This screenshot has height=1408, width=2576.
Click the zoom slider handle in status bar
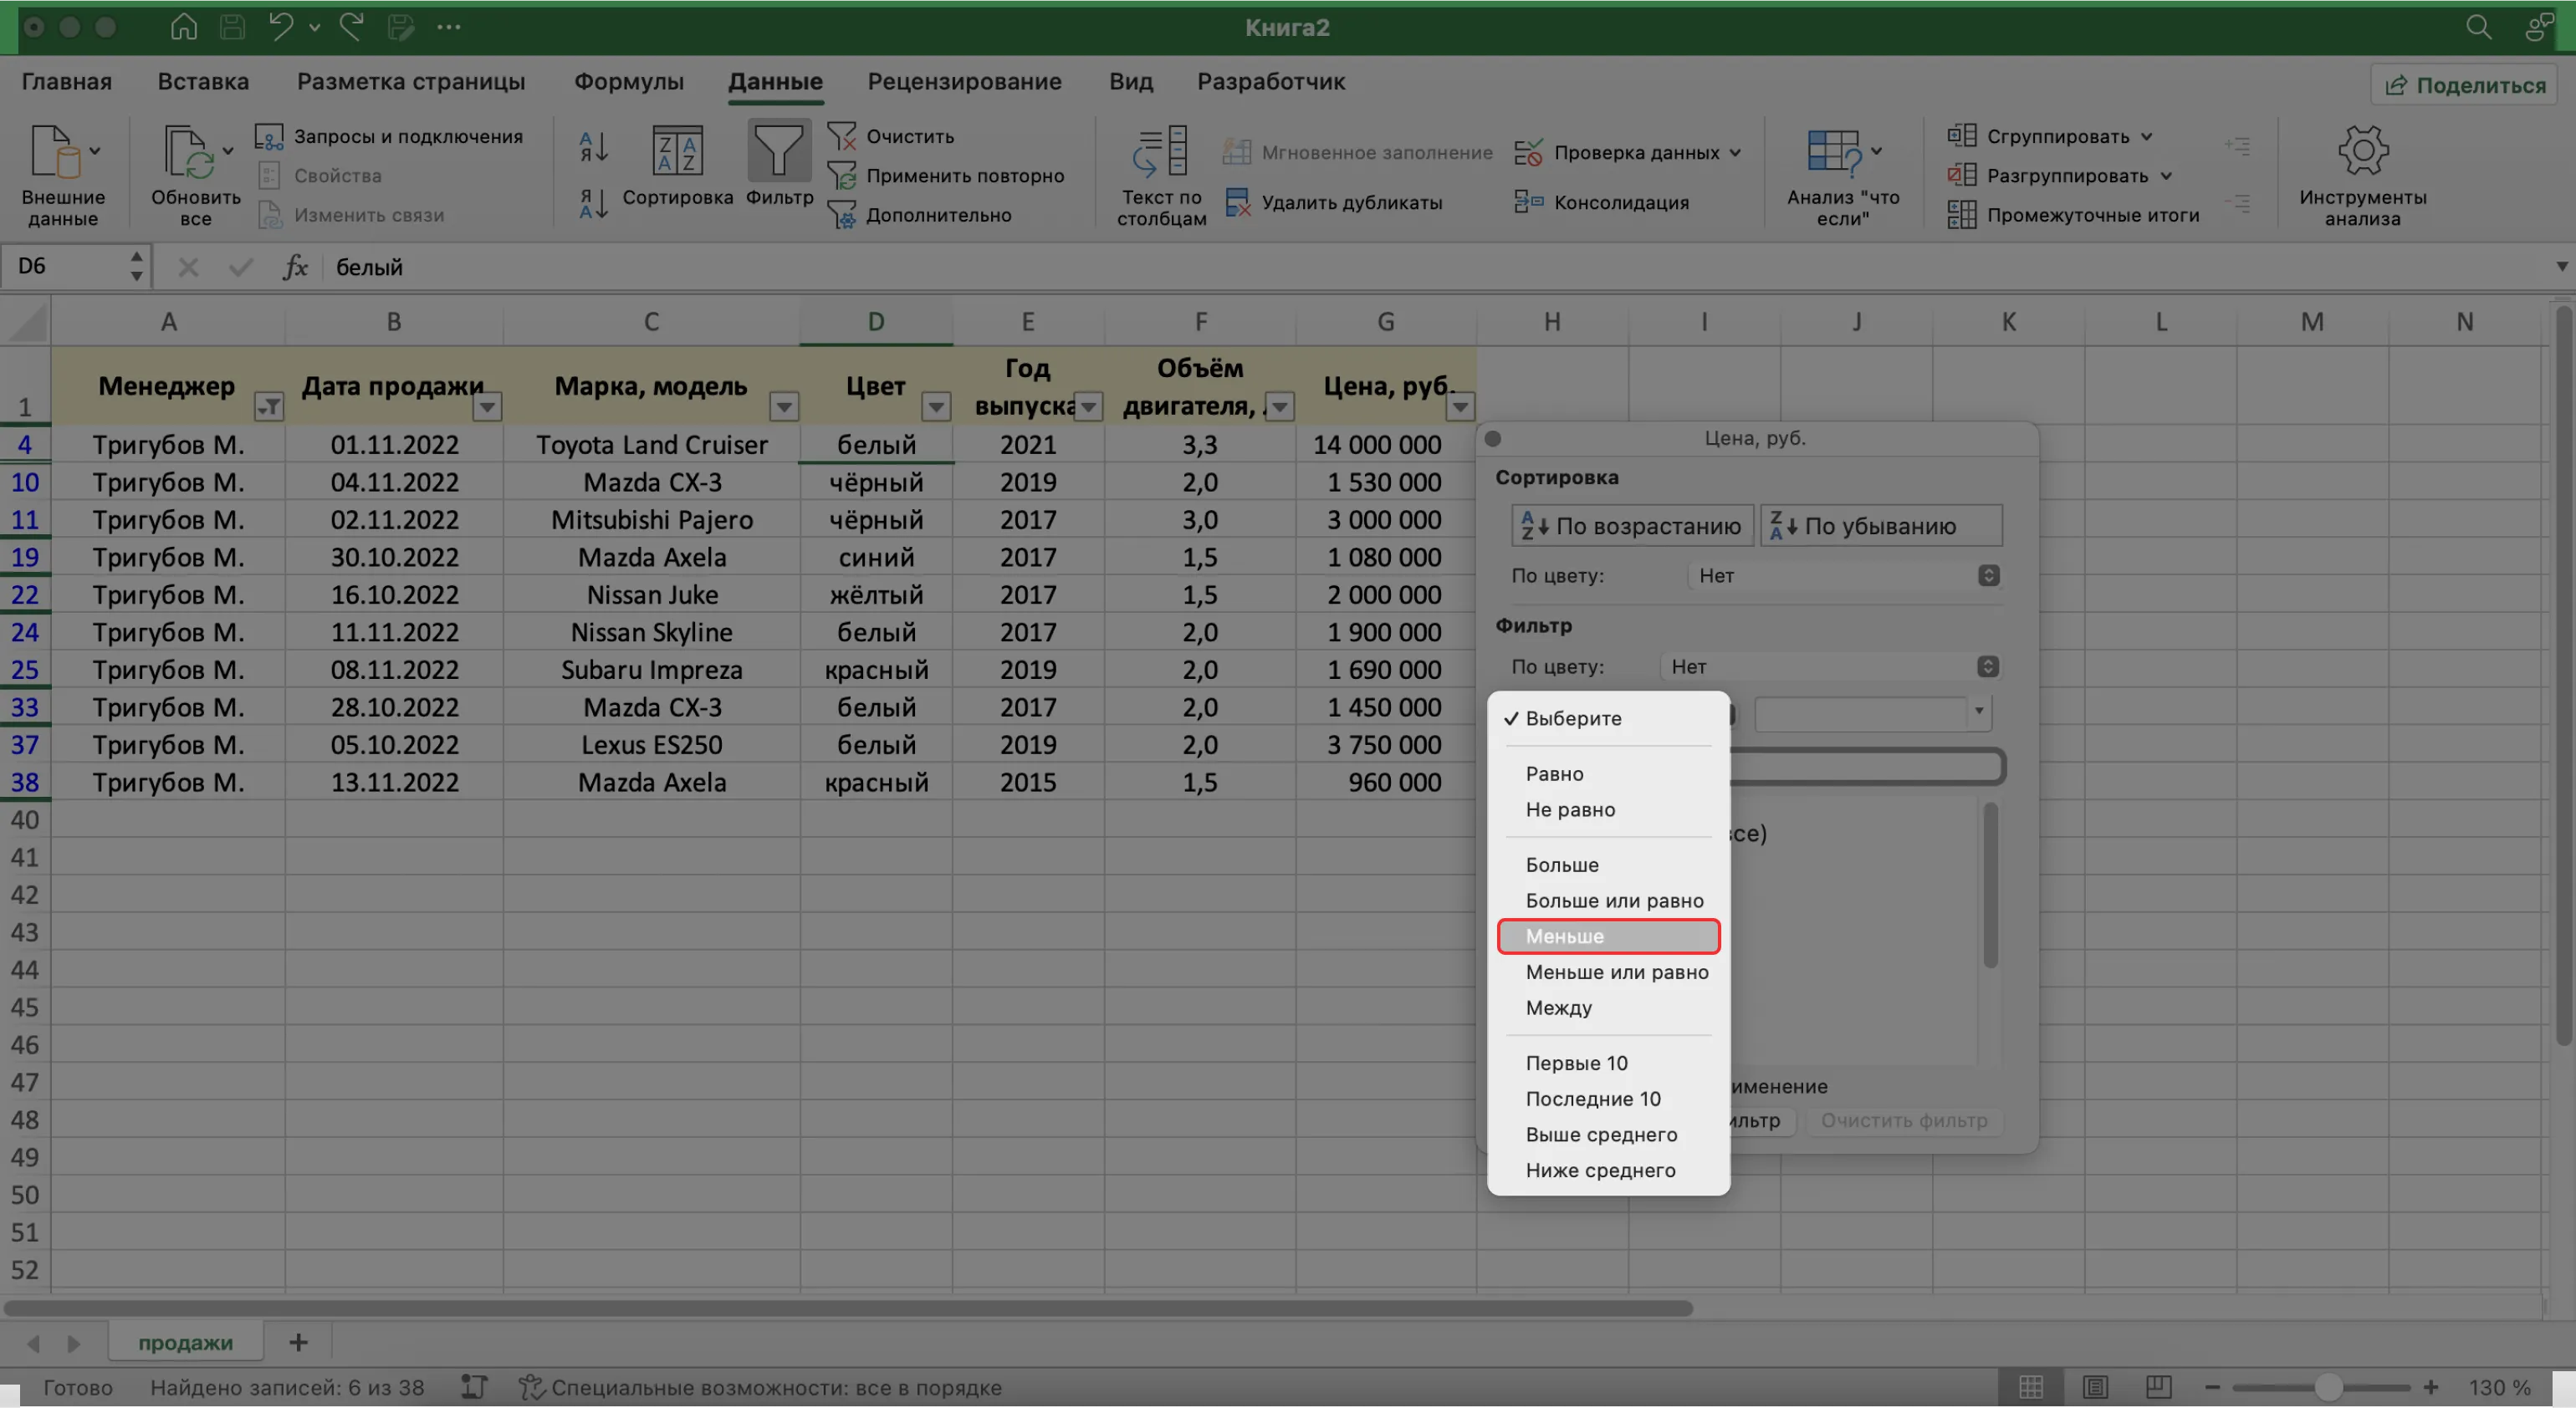coord(2328,1387)
